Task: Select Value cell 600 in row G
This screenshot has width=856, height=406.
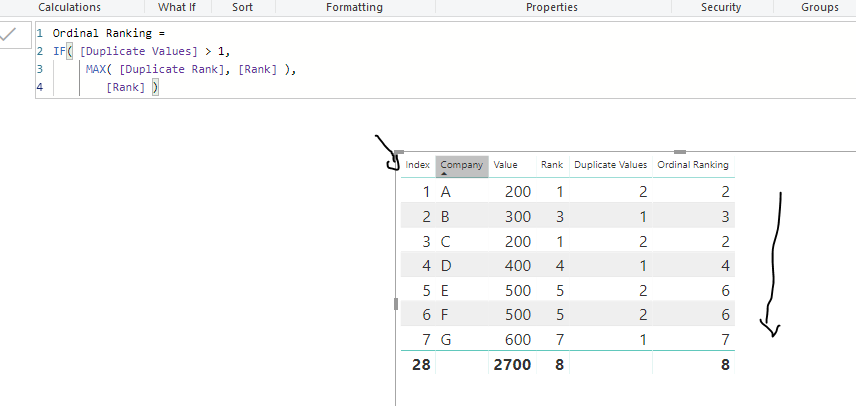Action: pos(518,339)
